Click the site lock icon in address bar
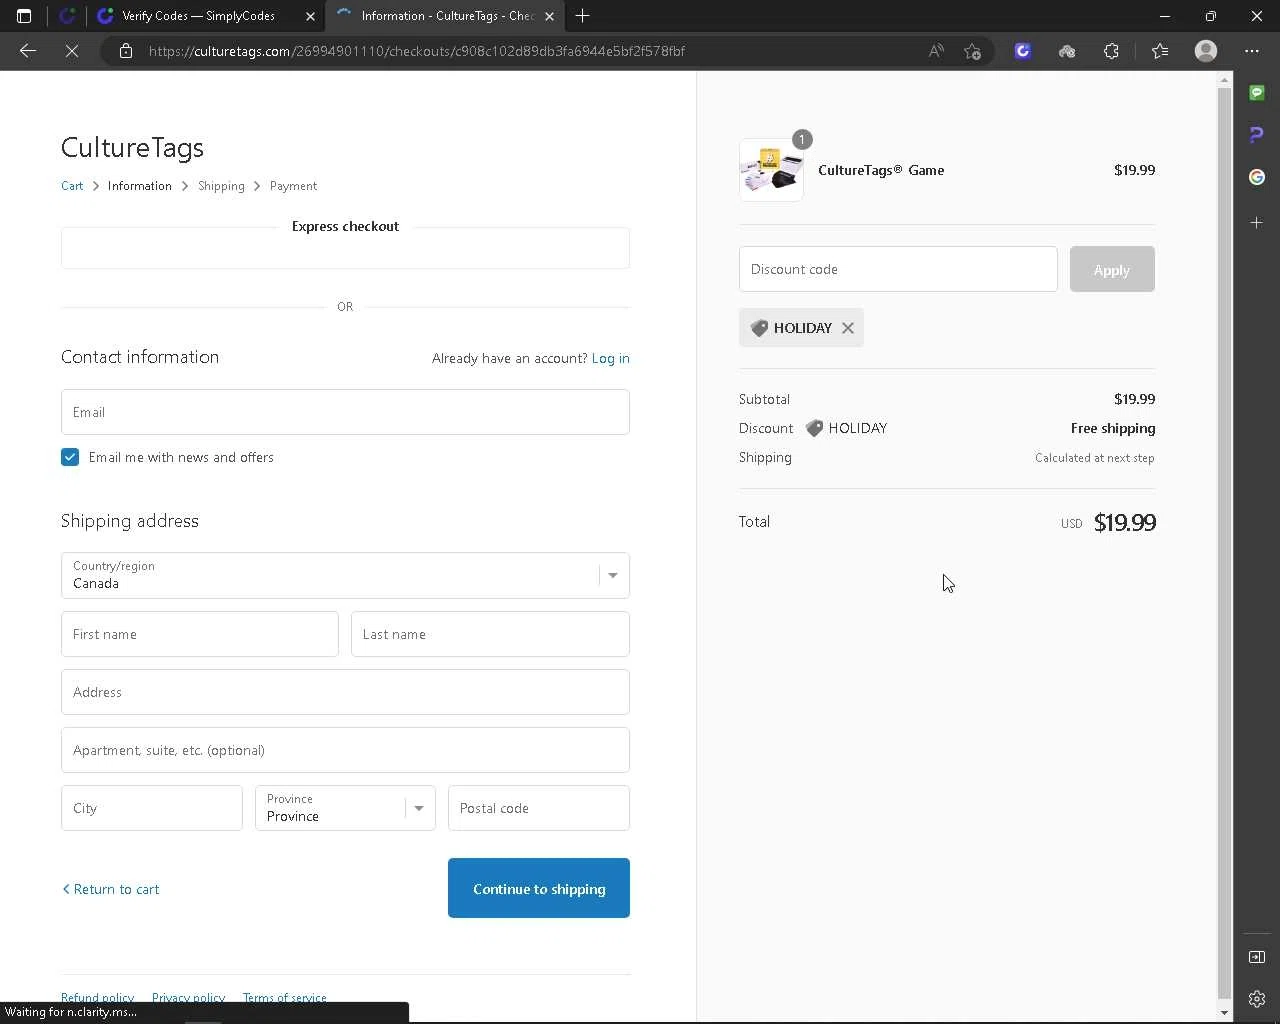The image size is (1280, 1024). [126, 51]
